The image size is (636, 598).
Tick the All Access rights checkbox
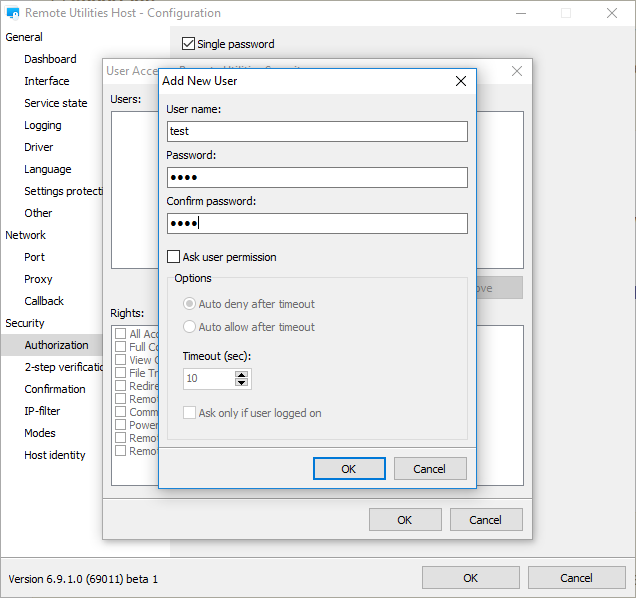(120, 333)
